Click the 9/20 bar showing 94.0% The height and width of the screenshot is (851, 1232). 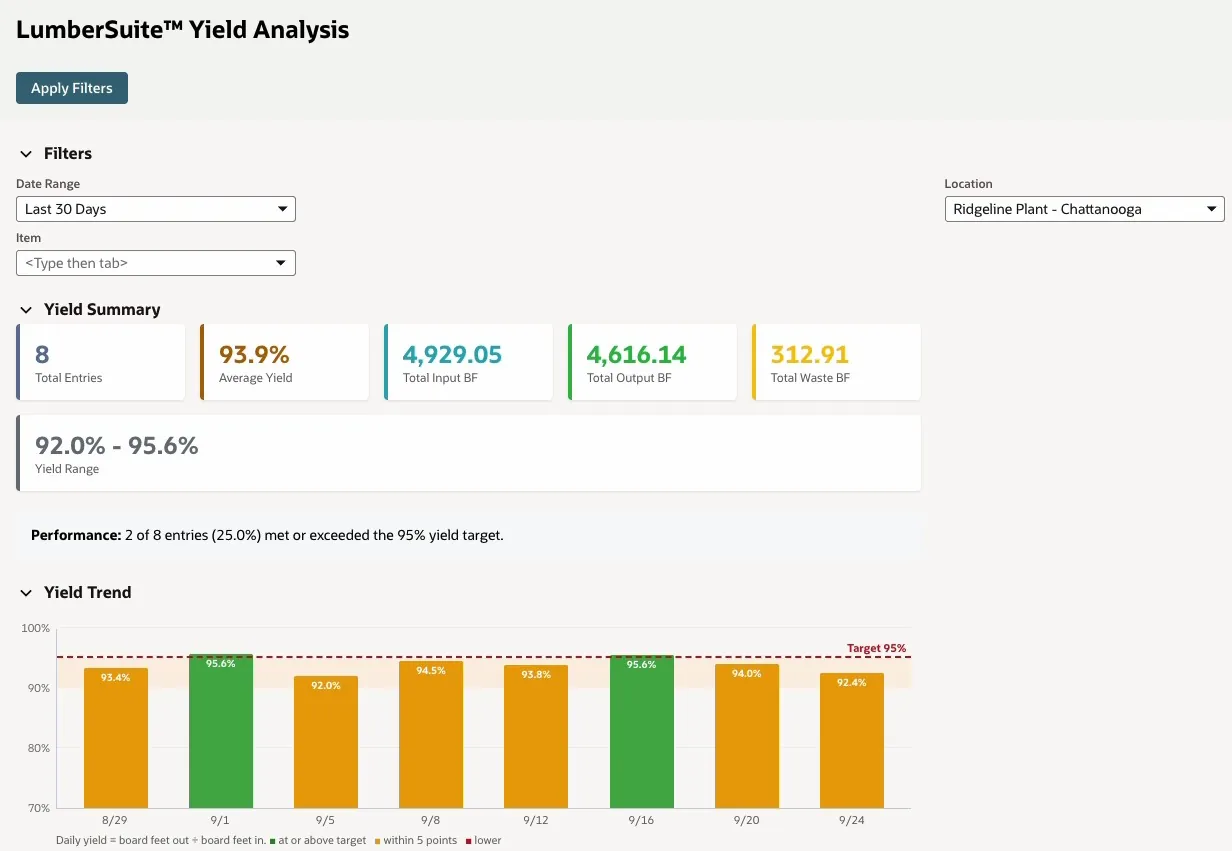point(747,736)
